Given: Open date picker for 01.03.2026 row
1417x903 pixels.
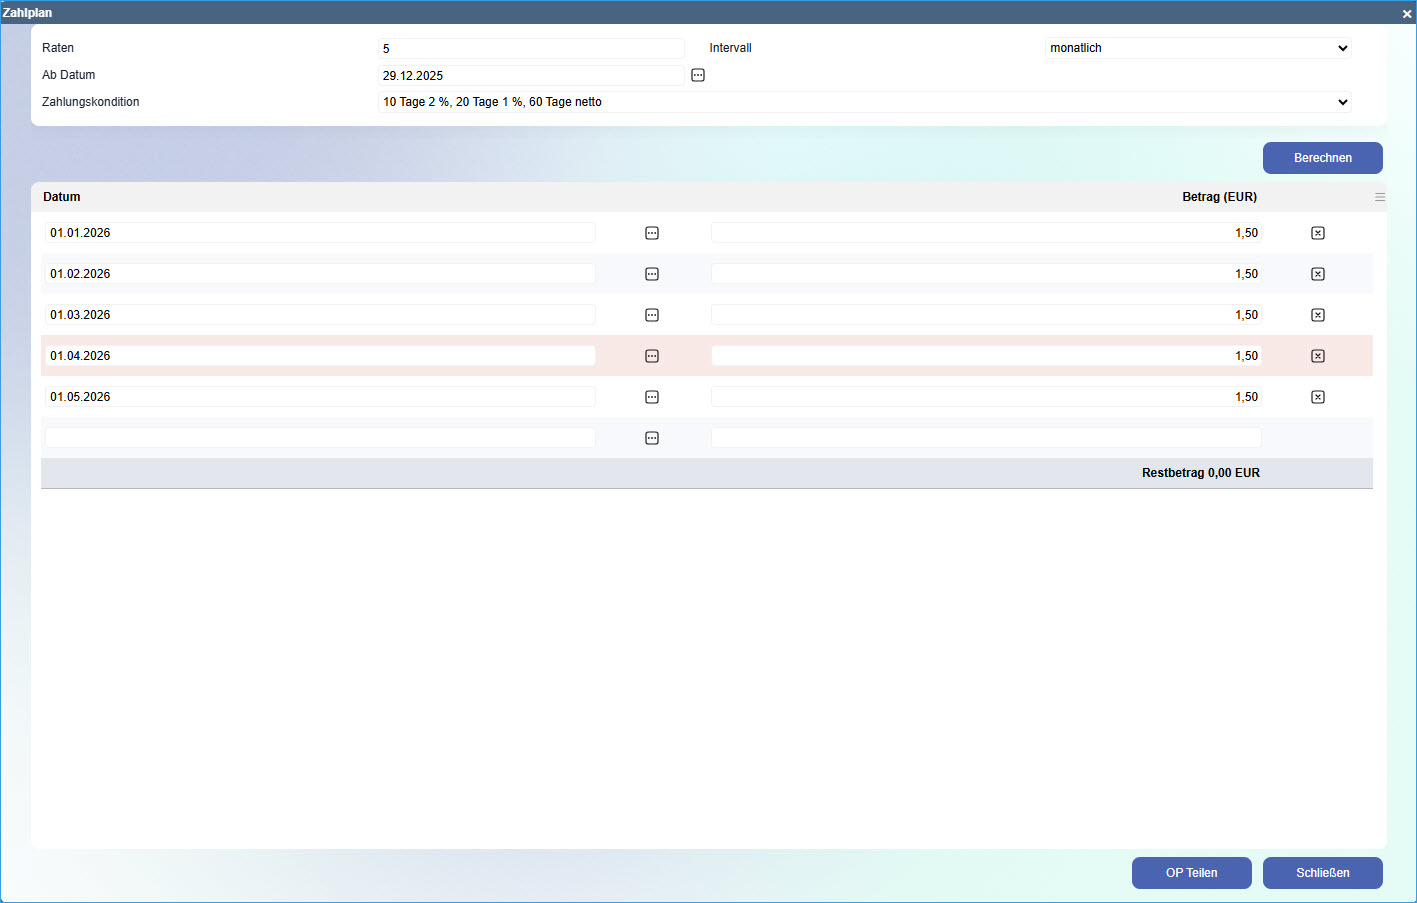Looking at the screenshot, I should (652, 315).
